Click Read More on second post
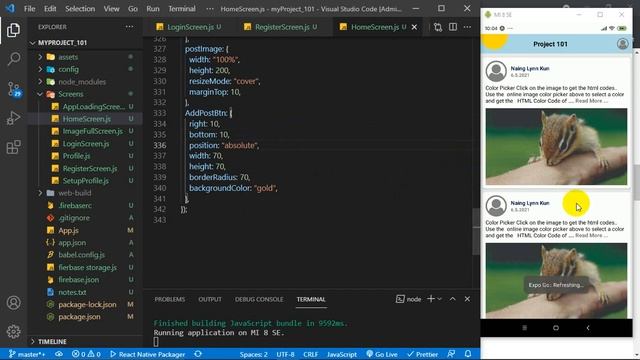Screen dimensions: 640x360 (x=591, y=236)
